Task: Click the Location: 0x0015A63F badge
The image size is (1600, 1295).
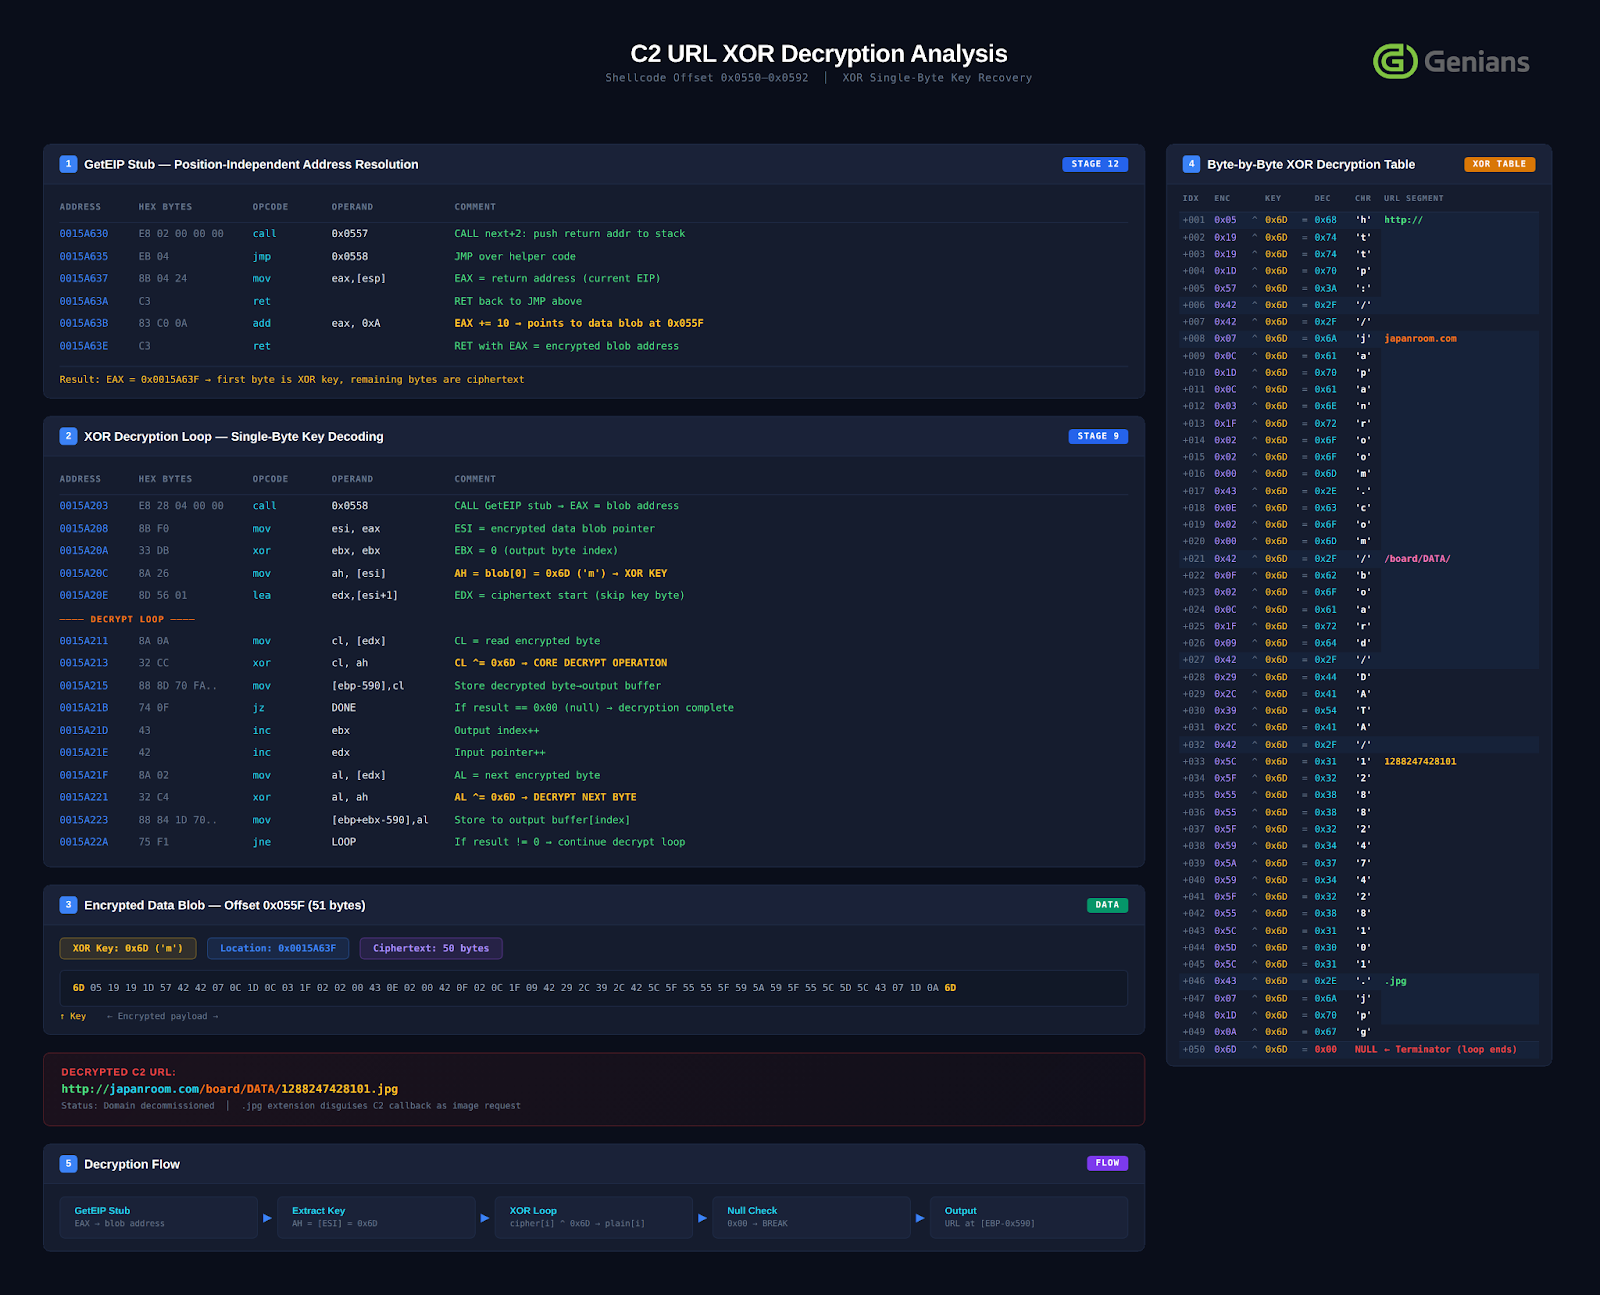Action: coord(278,948)
